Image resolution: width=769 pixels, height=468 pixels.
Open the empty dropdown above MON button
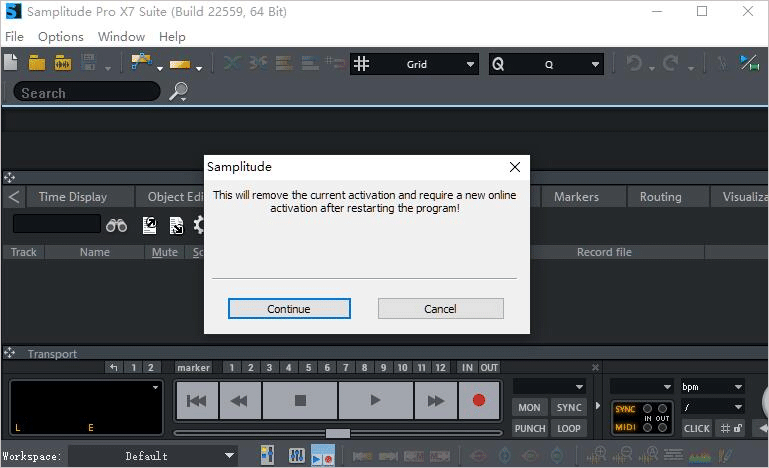[x=549, y=387]
